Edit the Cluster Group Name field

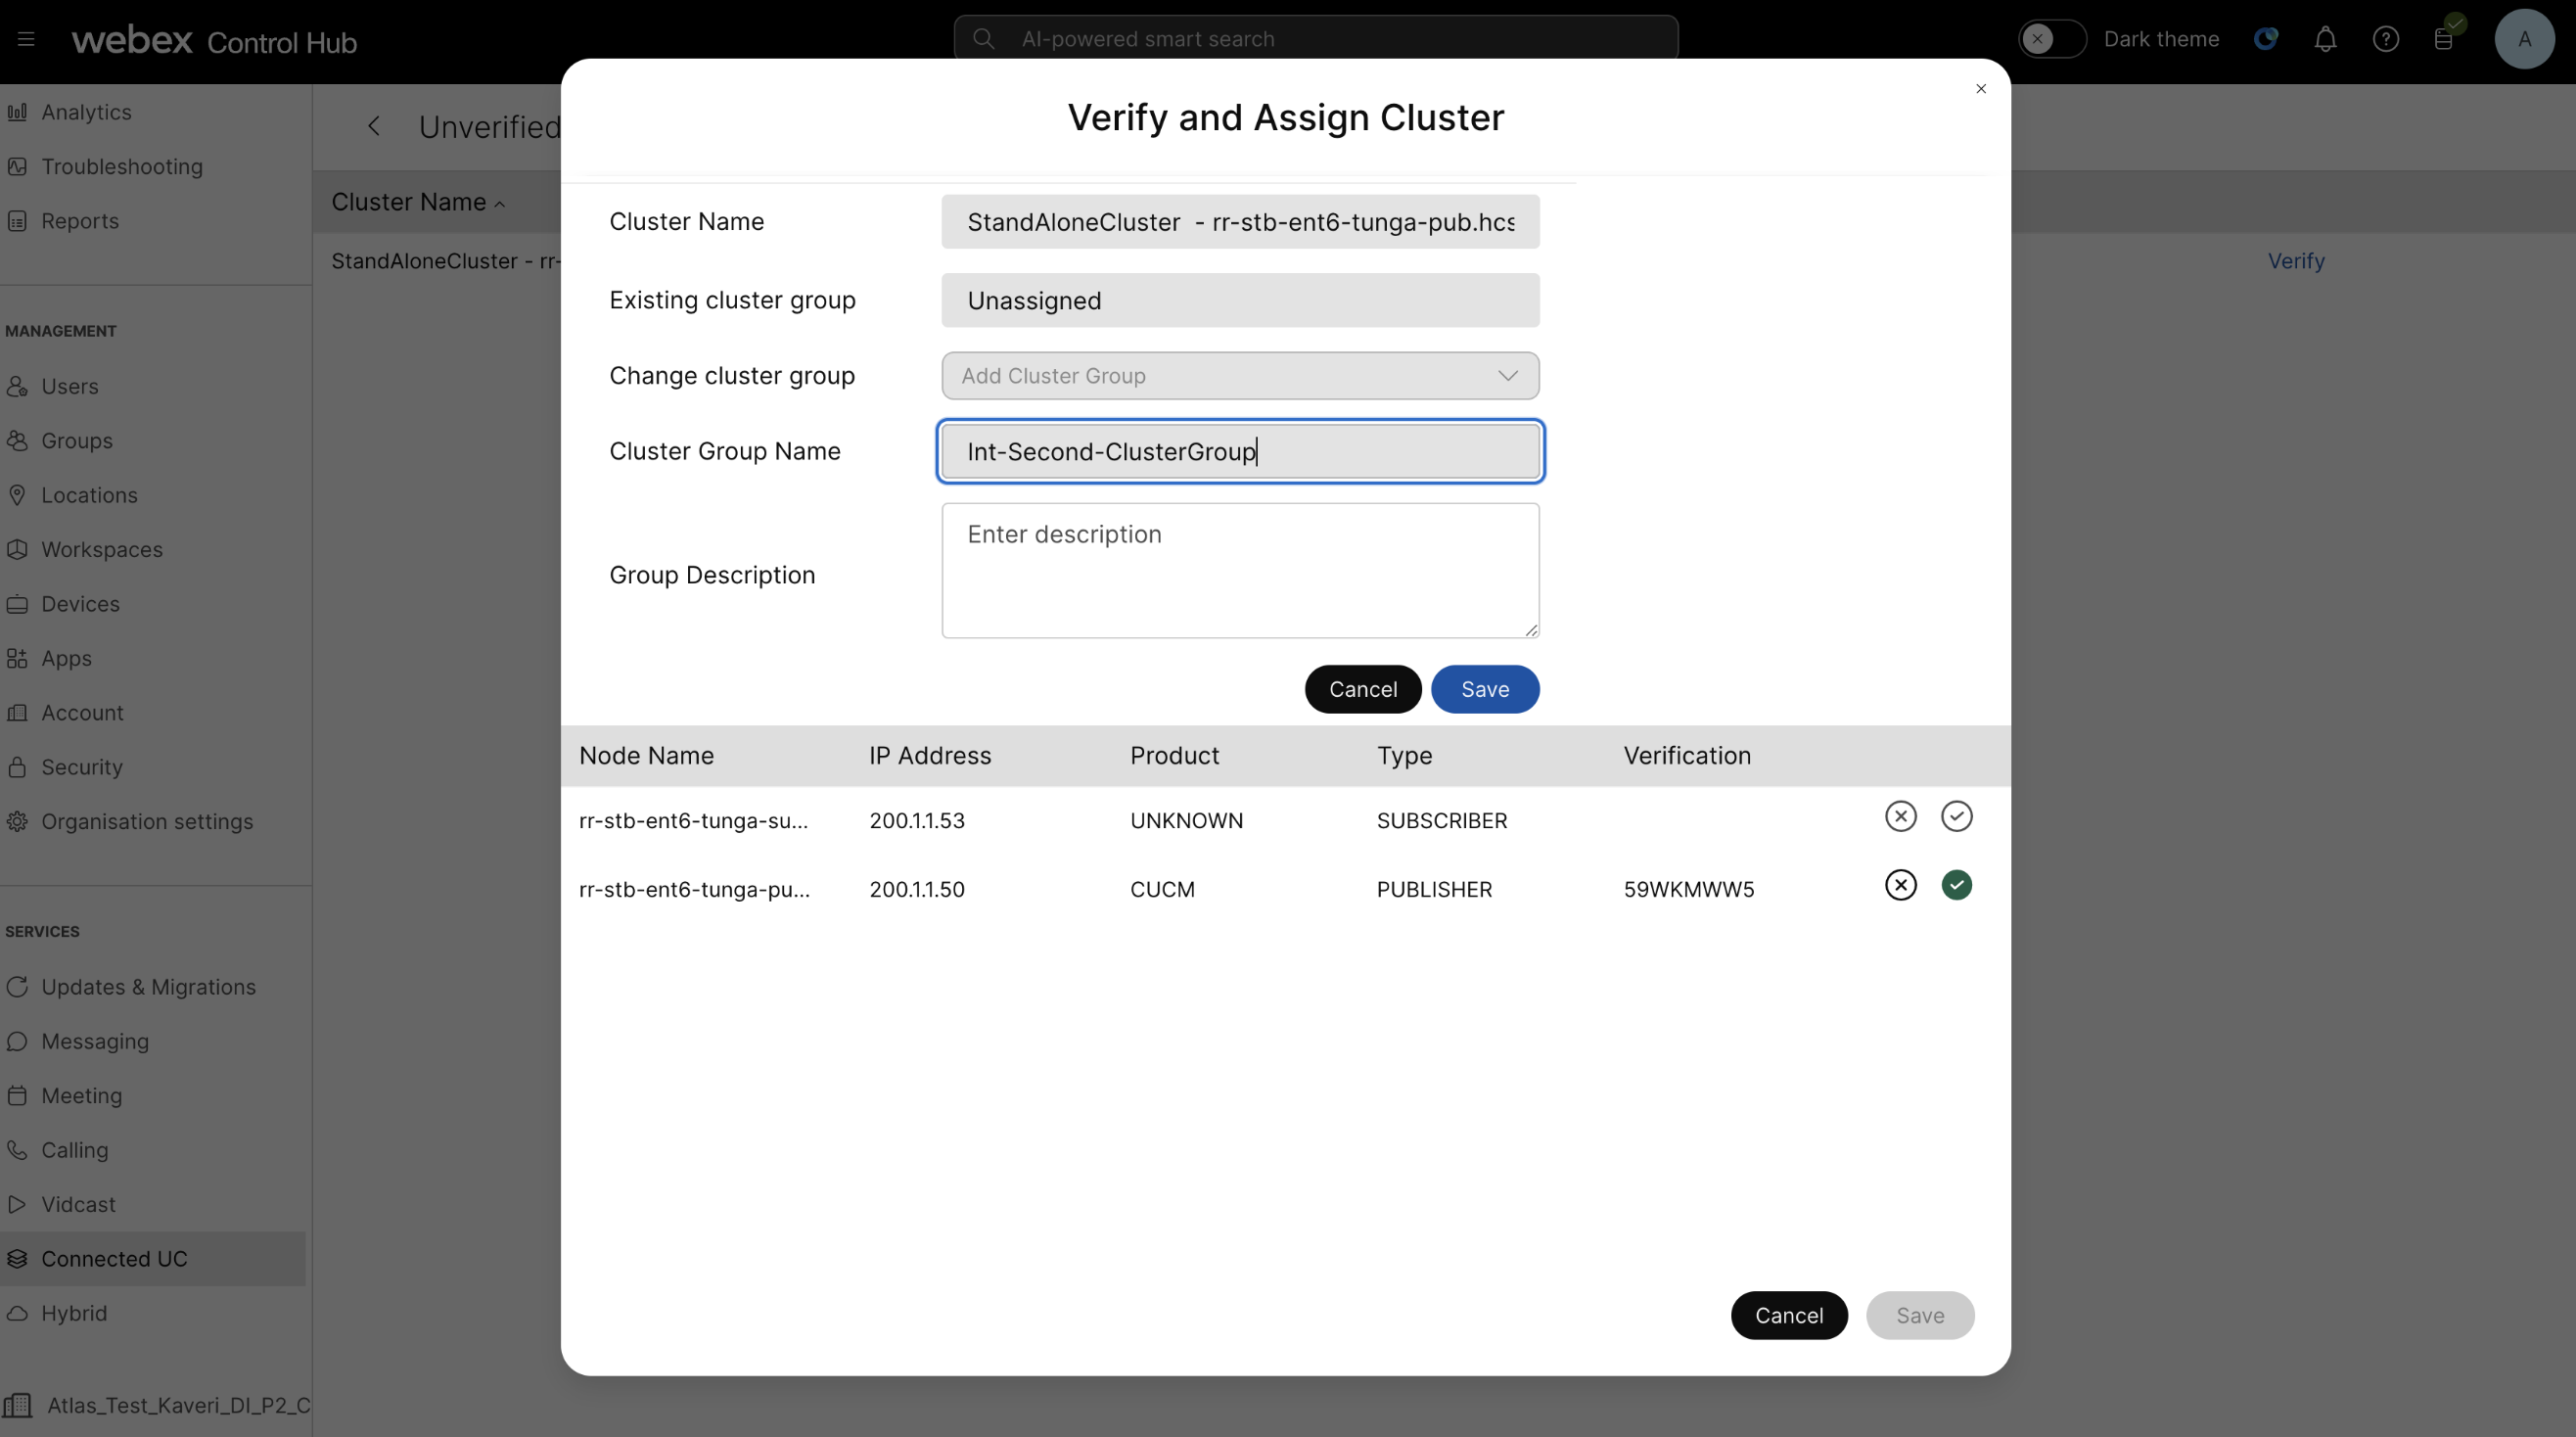(1239, 451)
